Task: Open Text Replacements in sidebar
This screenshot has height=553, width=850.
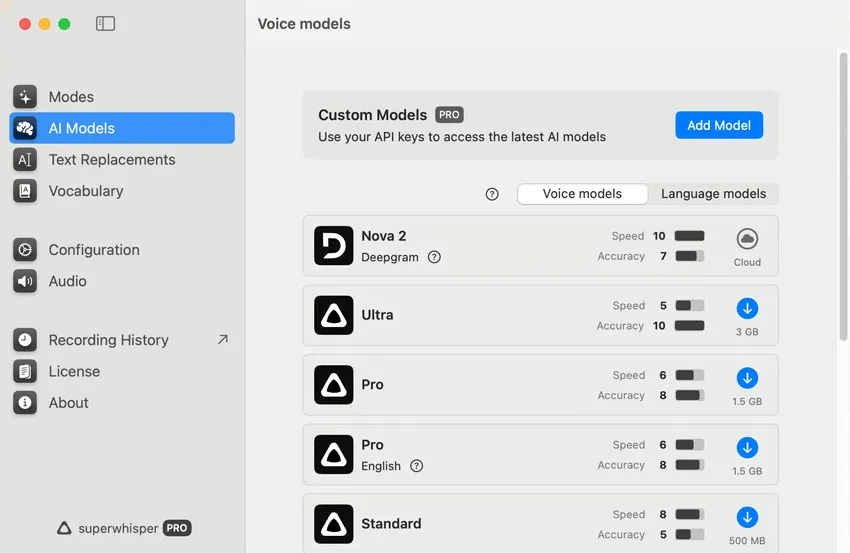Action: coord(111,160)
